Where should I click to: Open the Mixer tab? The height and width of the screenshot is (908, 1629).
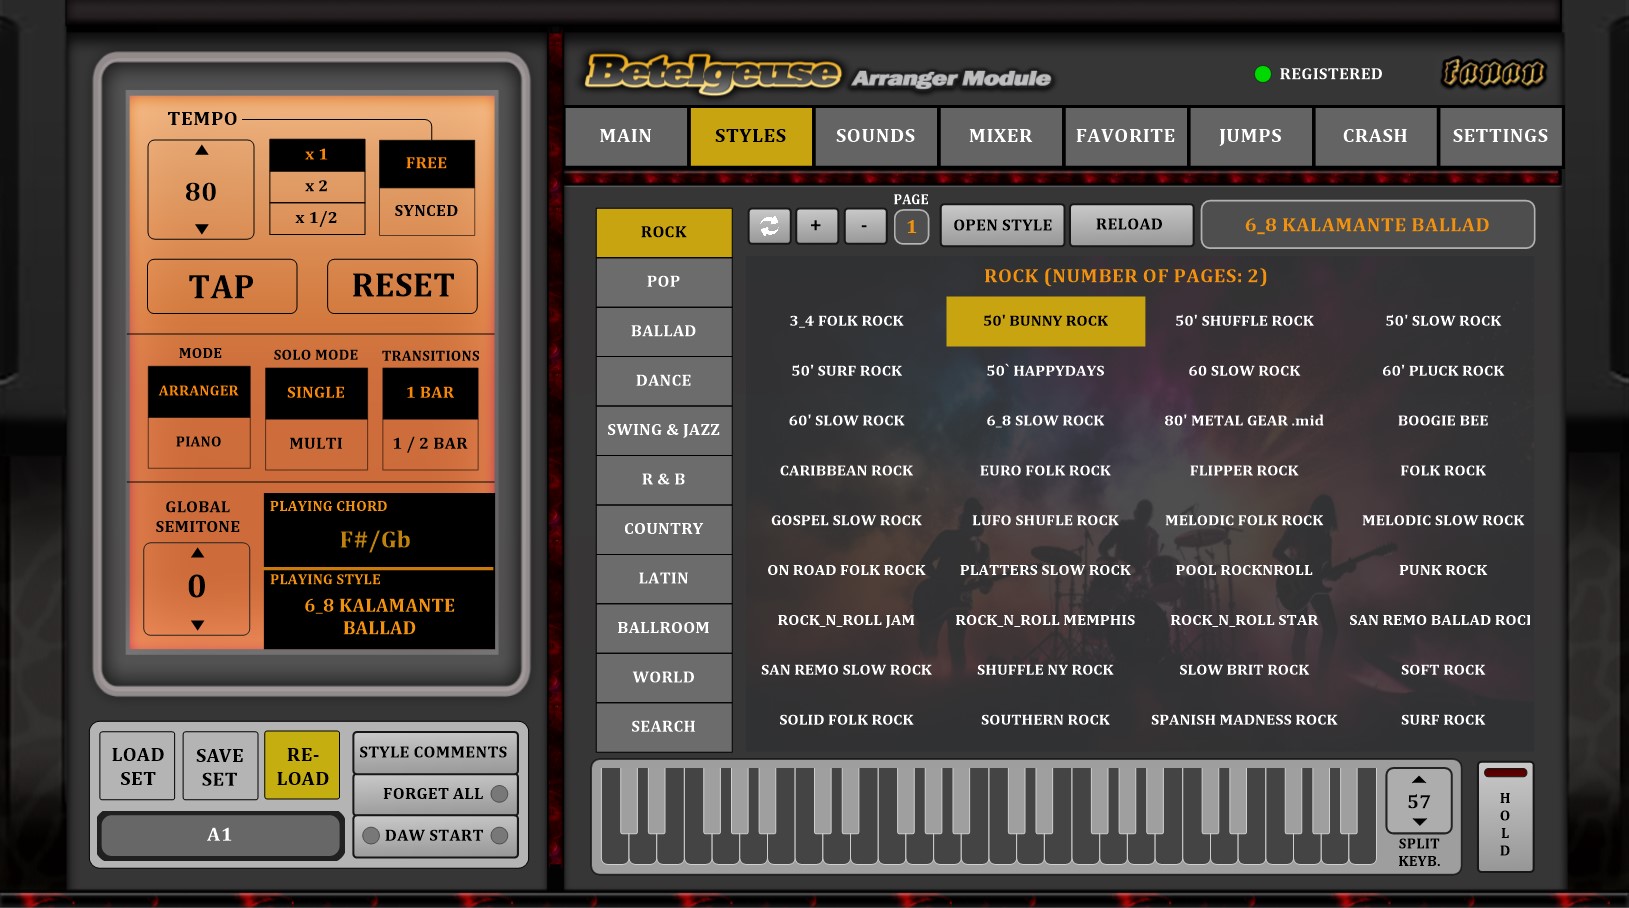(1000, 136)
